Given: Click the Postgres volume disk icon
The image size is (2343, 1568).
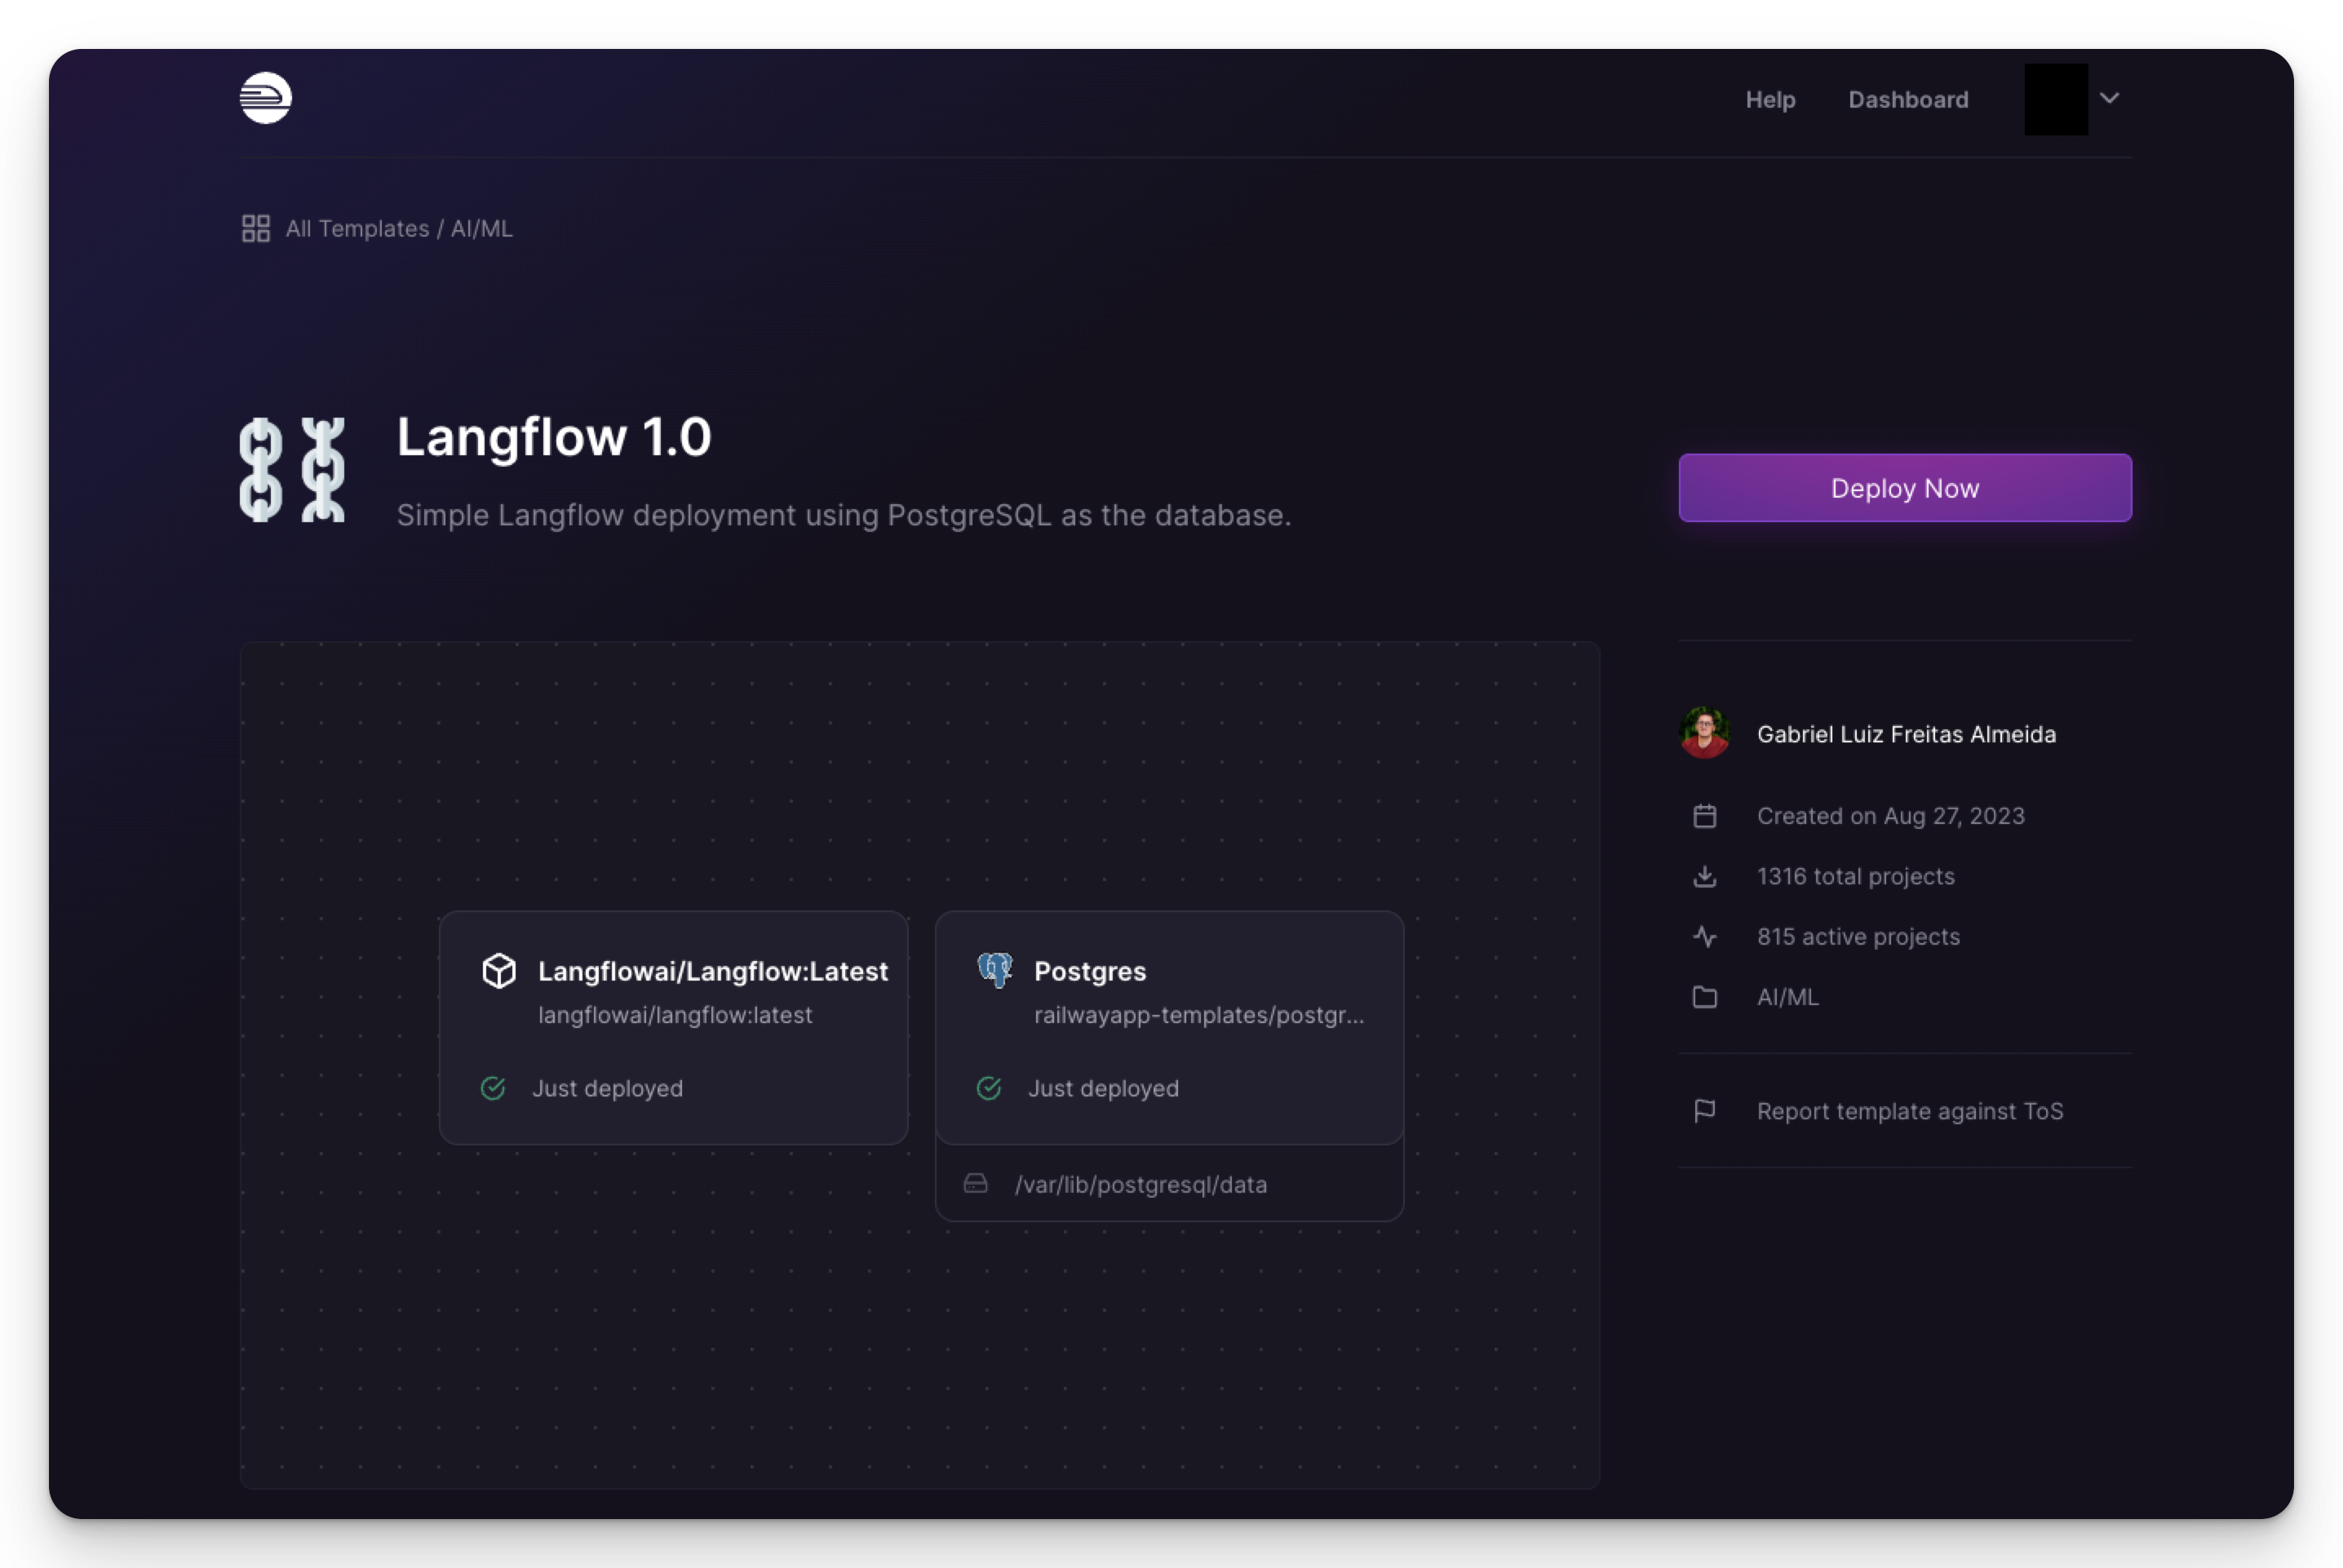Looking at the screenshot, I should click(x=975, y=1184).
